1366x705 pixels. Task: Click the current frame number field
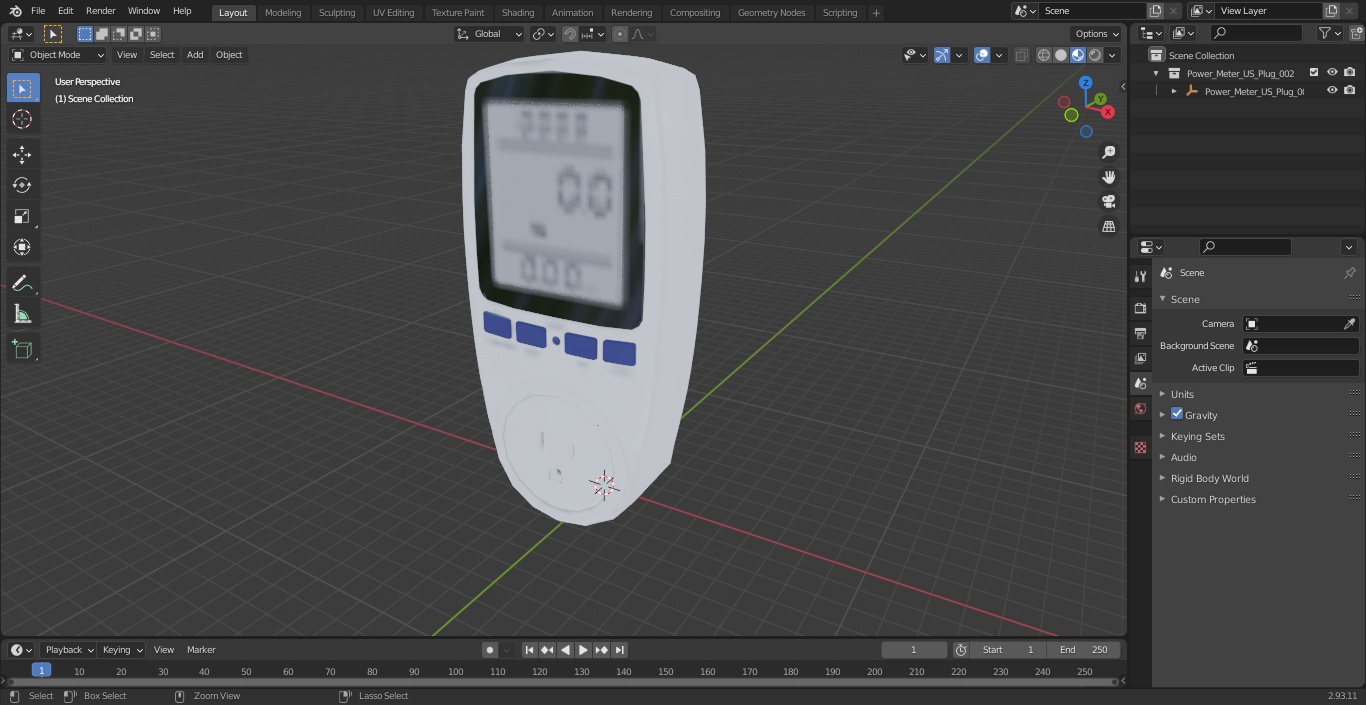[914, 650]
